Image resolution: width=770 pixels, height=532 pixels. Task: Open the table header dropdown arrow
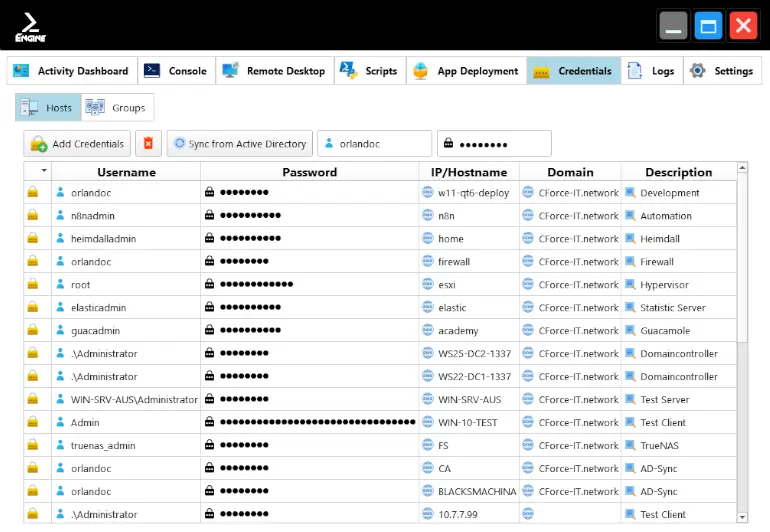tap(43, 172)
